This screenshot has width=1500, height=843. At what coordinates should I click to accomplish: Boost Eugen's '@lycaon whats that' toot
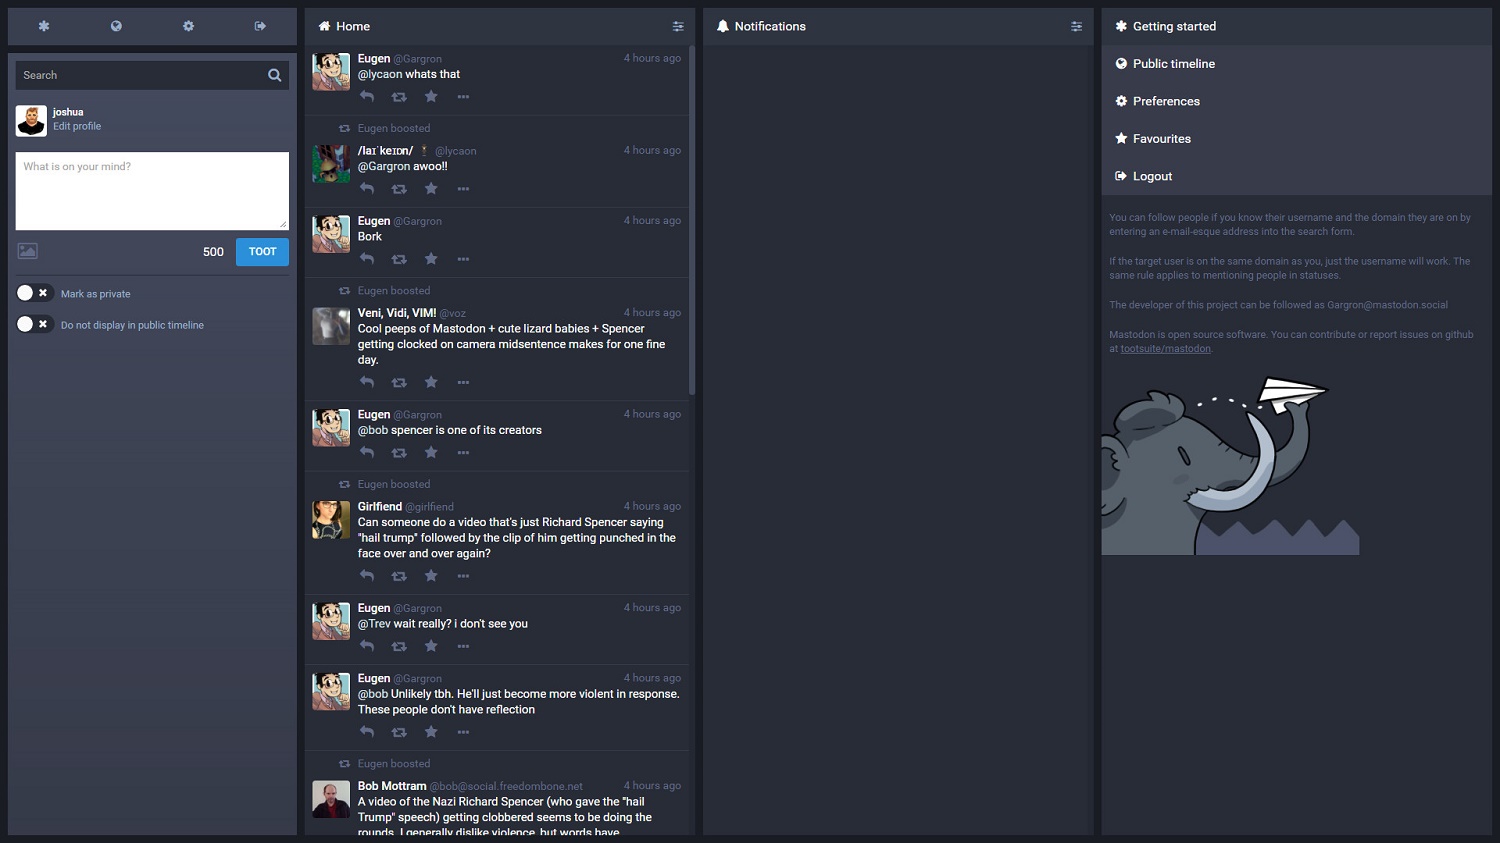[x=399, y=97]
